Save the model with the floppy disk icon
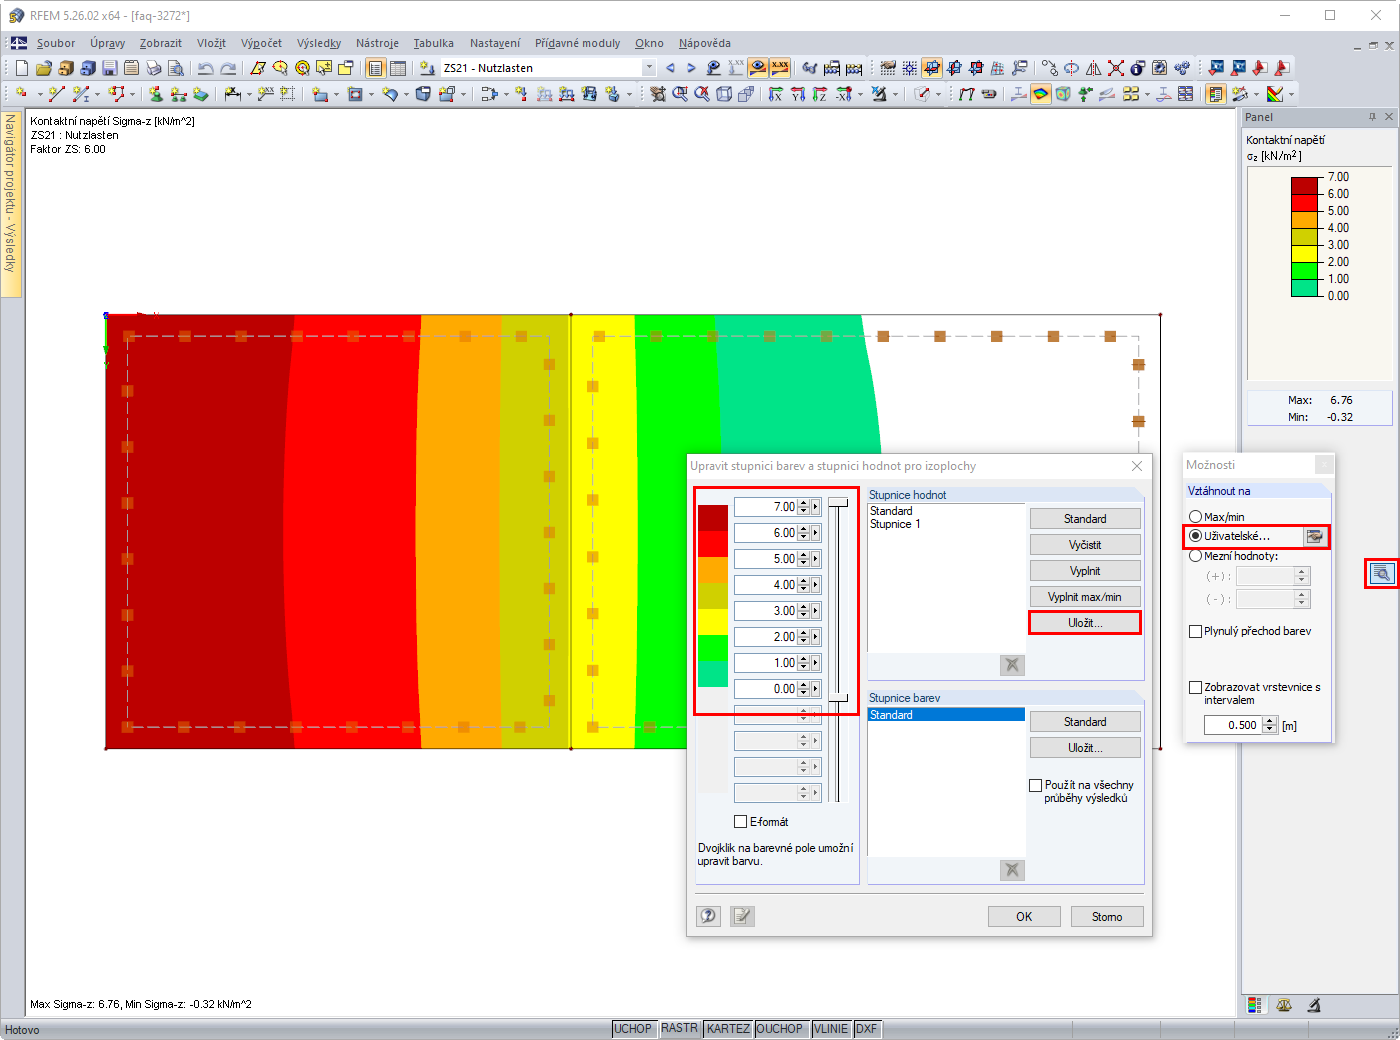Viewport: 1400px width, 1040px height. click(110, 68)
